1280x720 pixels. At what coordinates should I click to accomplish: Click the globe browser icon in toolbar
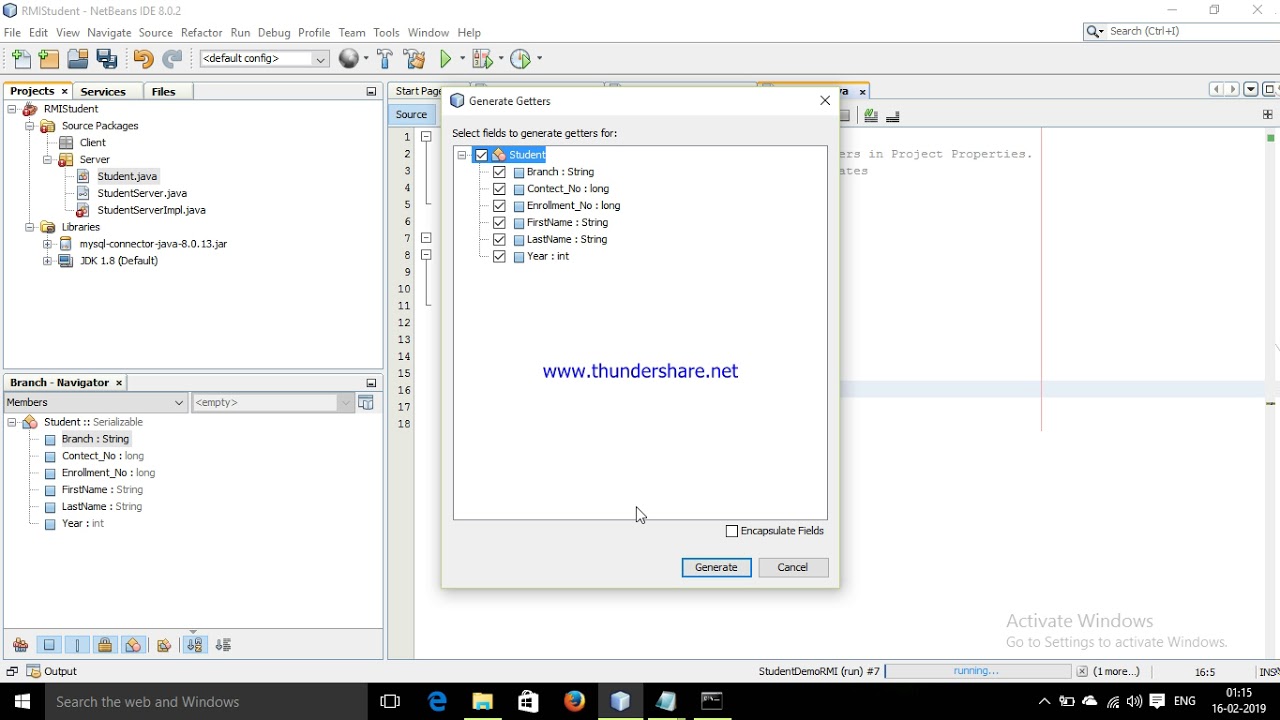point(349,59)
